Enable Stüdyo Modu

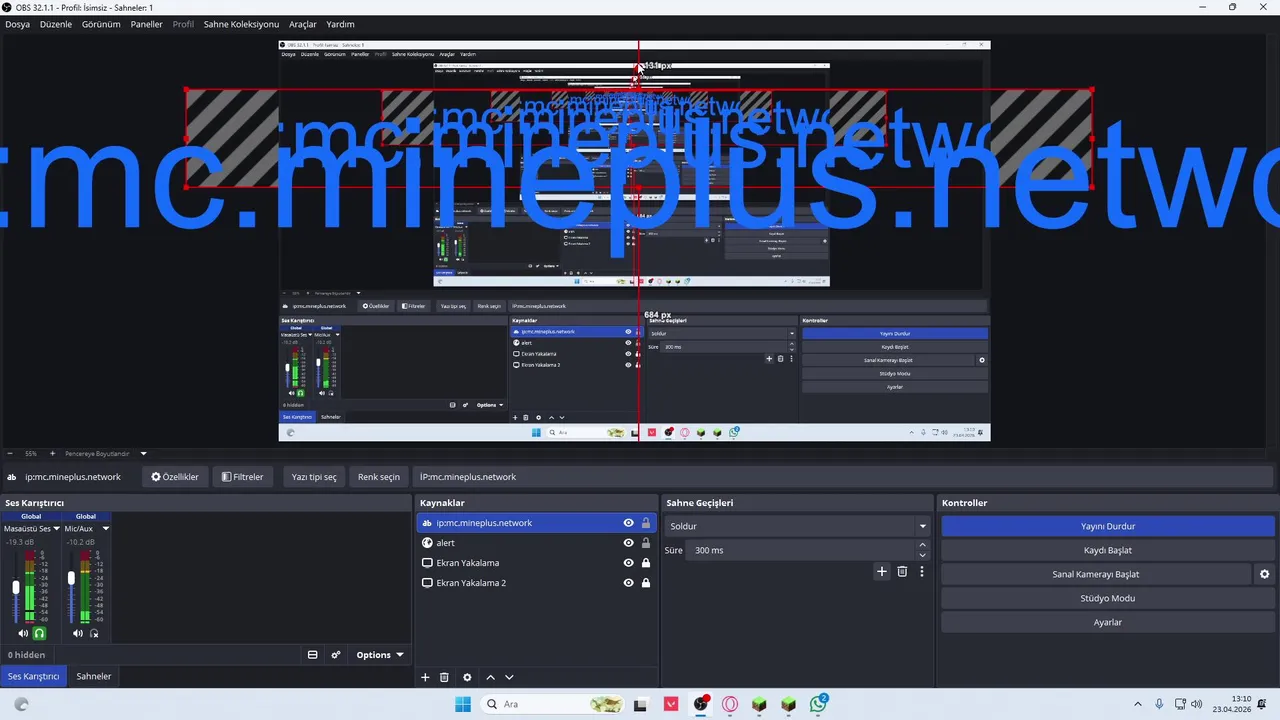(1108, 598)
